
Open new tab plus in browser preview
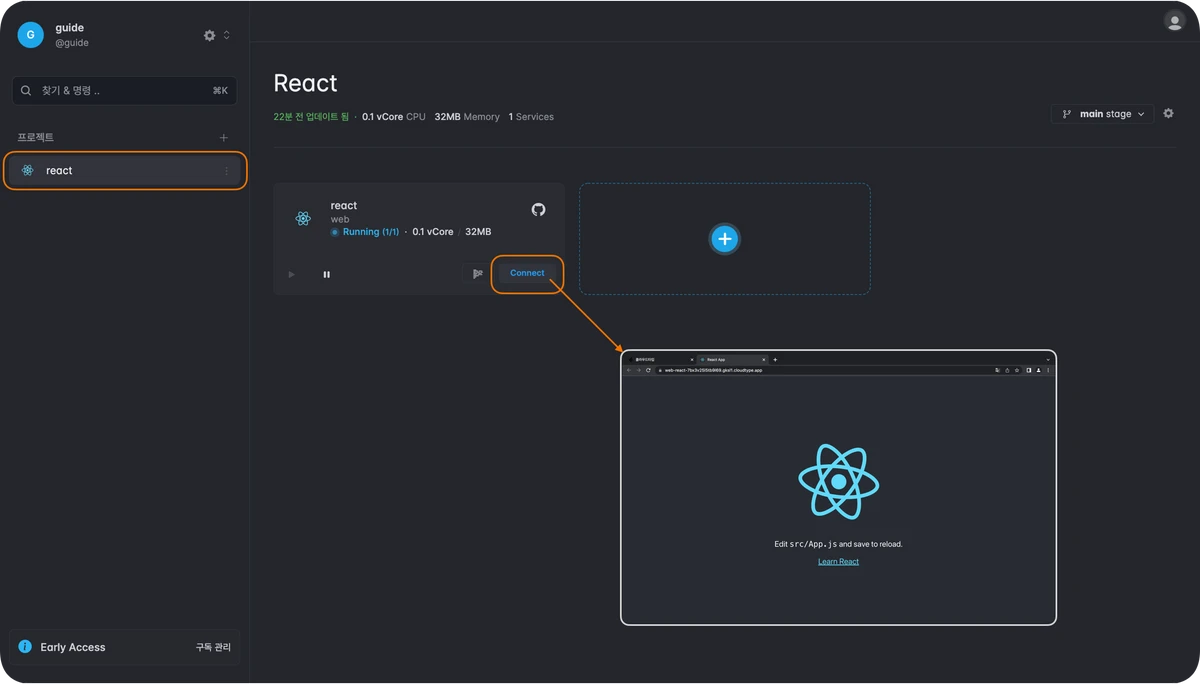click(775, 359)
